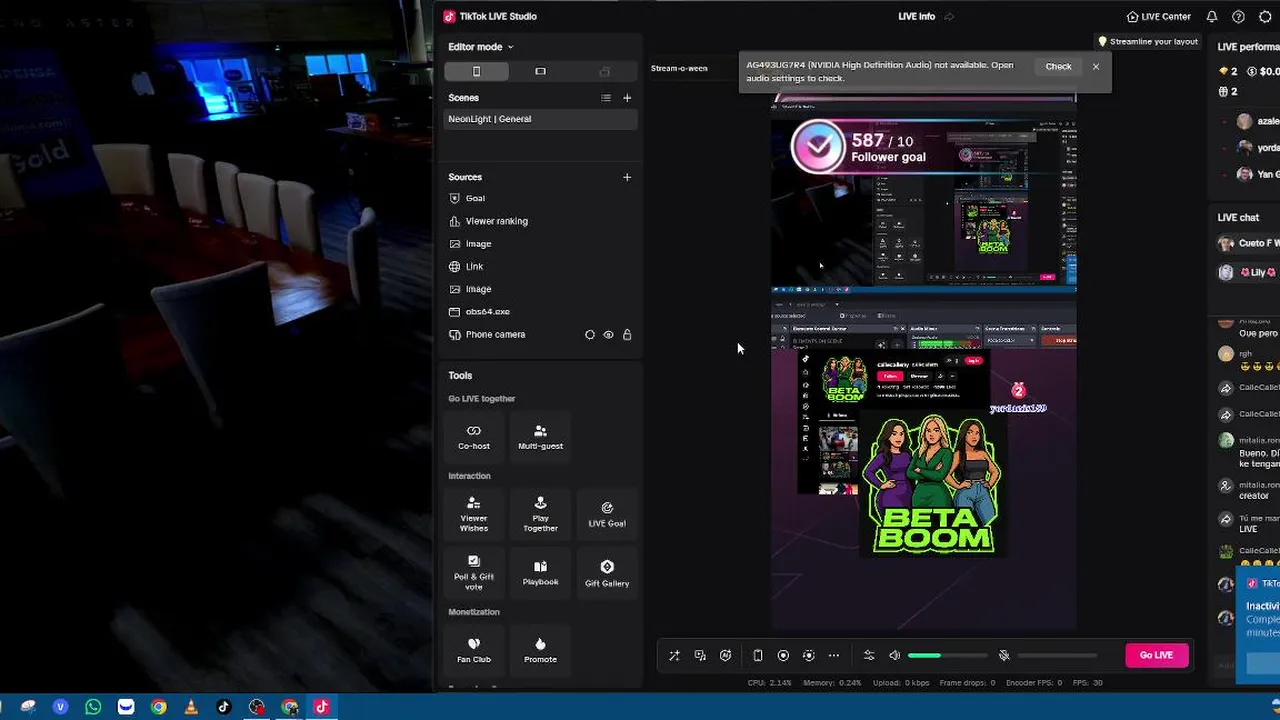Open the magic wand effects icon
Viewport: 1280px width, 720px height.
[674, 656]
